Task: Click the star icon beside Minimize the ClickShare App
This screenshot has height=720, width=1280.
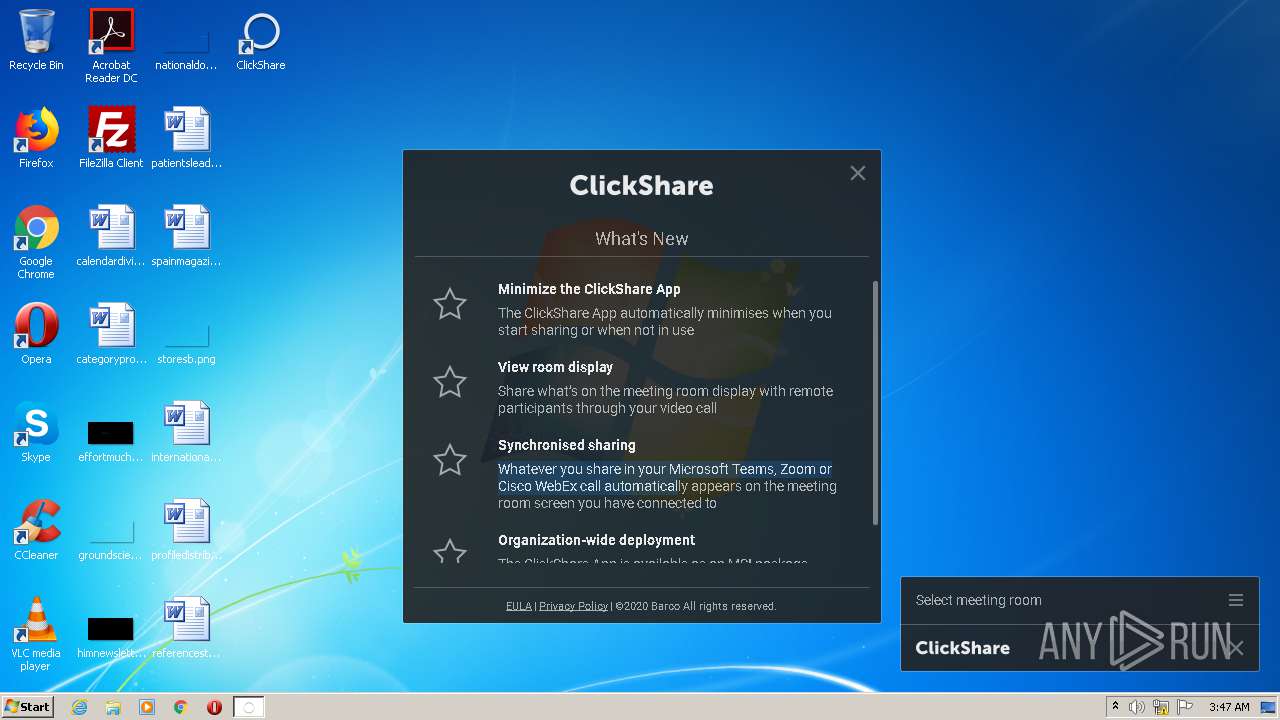Action: pos(450,304)
